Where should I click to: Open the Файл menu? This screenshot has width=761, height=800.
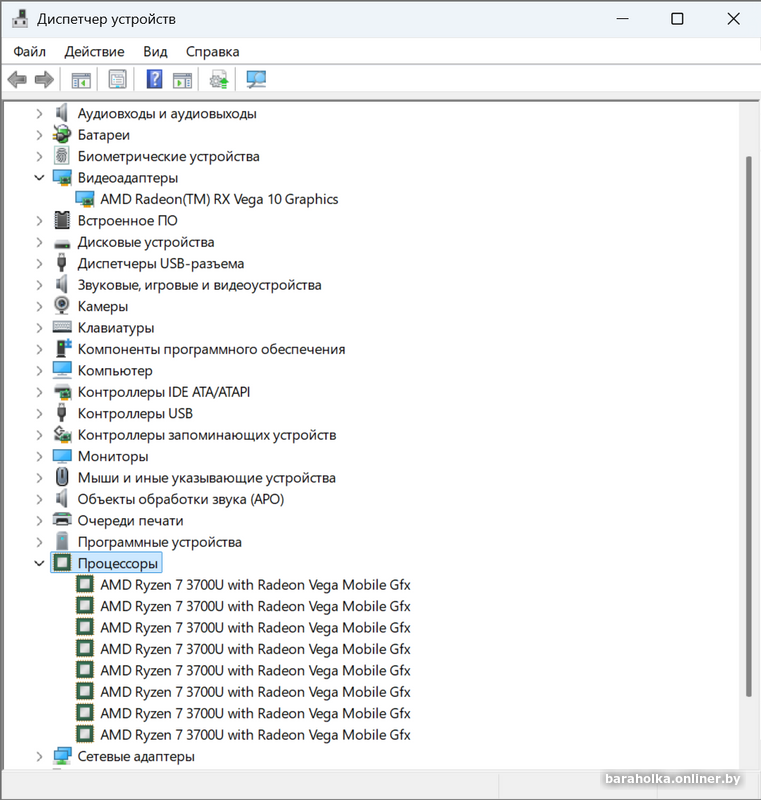click(x=30, y=52)
